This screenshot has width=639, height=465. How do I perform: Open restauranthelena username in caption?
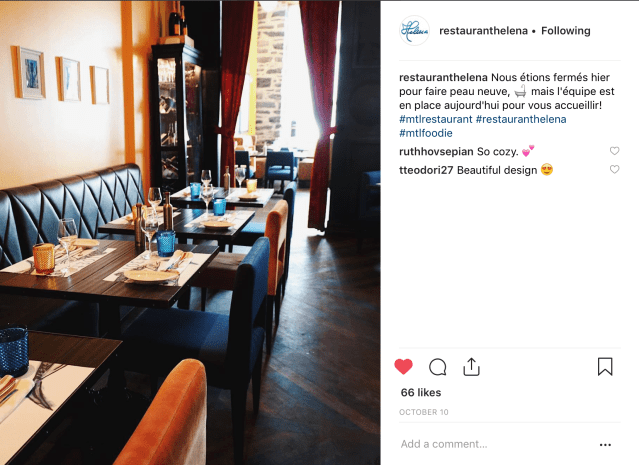click(x=443, y=77)
